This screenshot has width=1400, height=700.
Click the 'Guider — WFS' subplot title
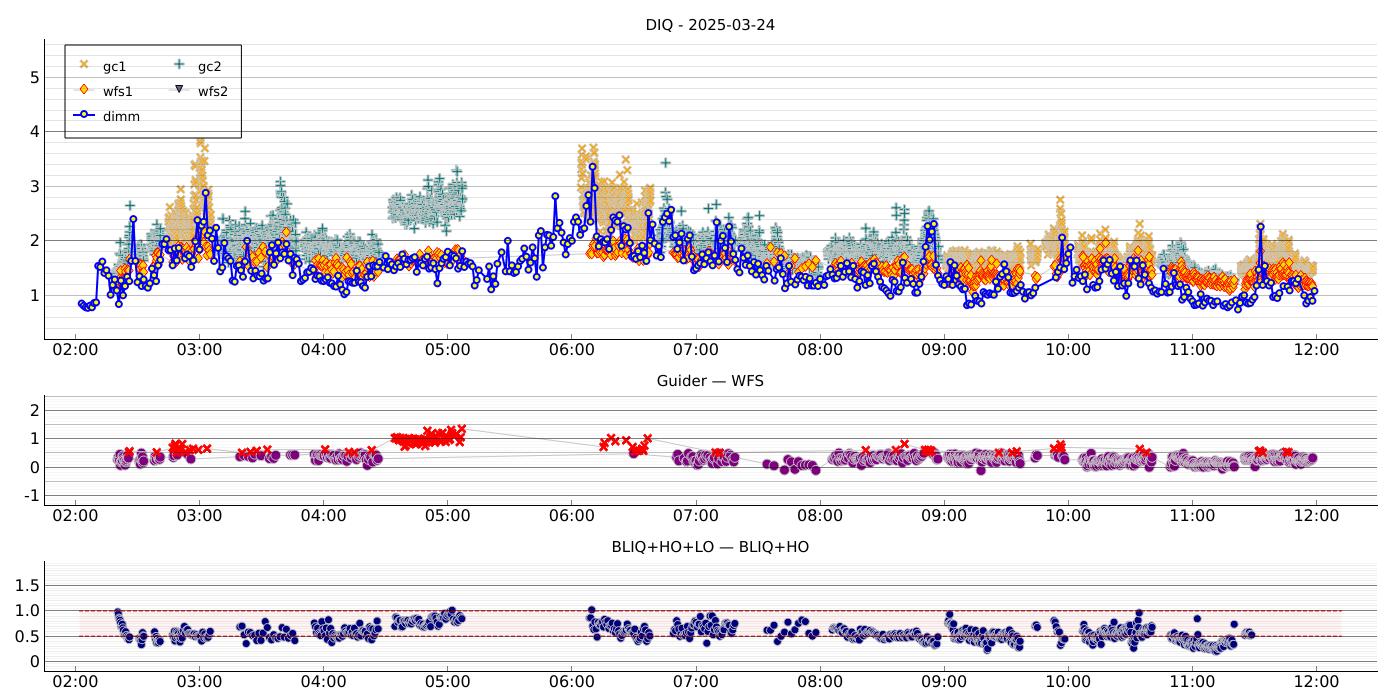click(710, 381)
